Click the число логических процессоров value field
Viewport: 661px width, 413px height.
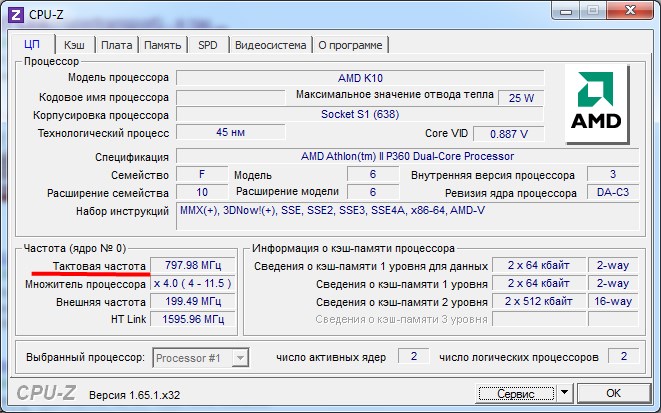623,357
